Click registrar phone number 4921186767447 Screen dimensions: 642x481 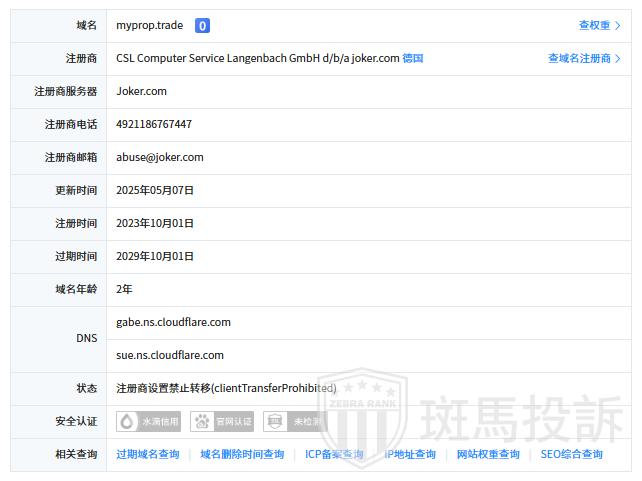154,124
